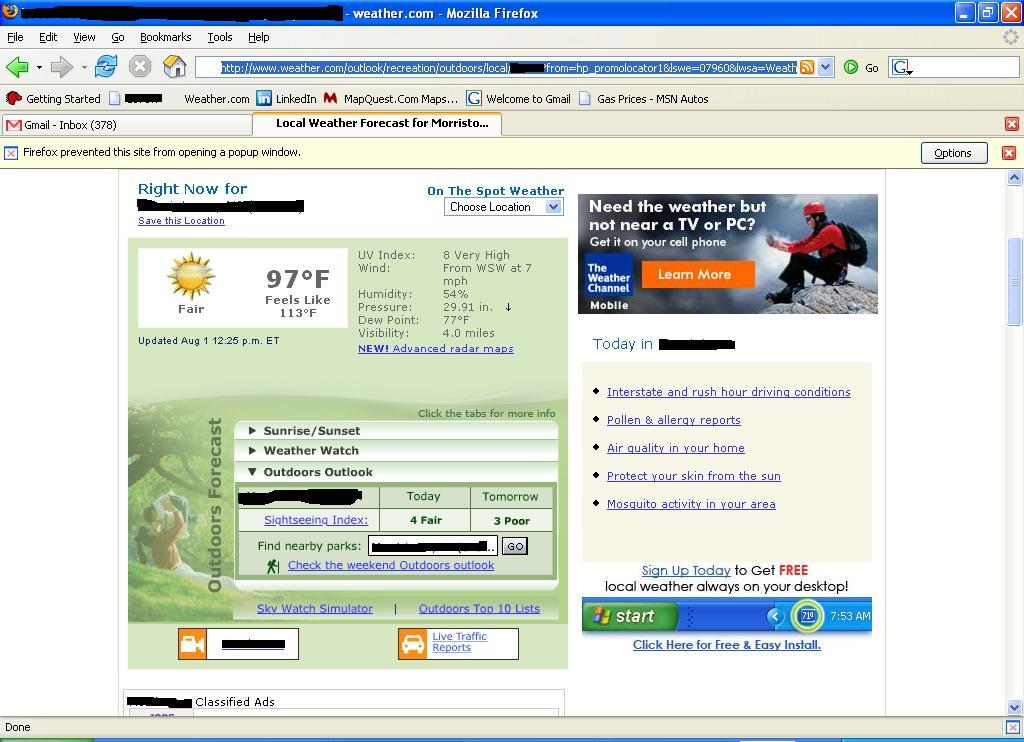Open the View menu
Screen dimensions: 1024x742
(84, 37)
